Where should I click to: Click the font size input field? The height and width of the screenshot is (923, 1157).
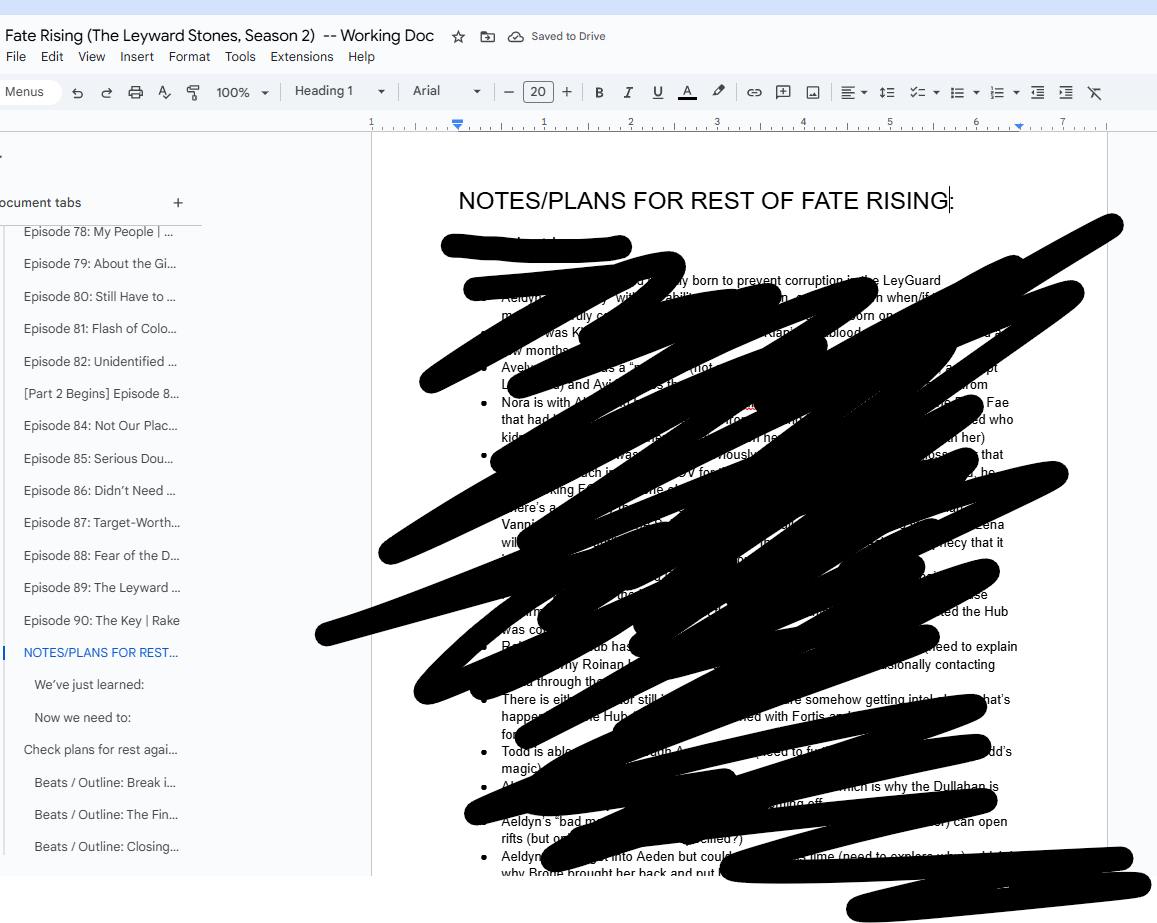[x=537, y=92]
